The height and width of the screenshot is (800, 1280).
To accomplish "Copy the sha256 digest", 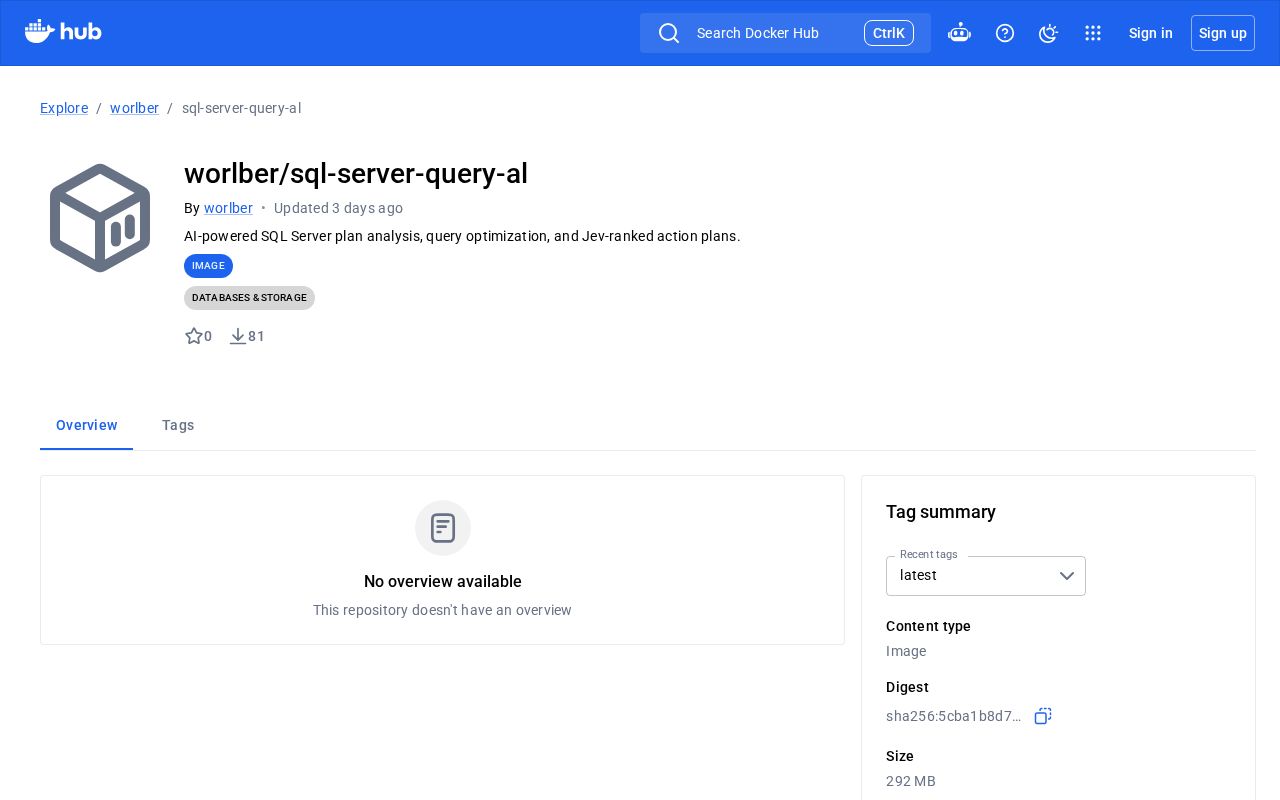I will point(1043,716).
